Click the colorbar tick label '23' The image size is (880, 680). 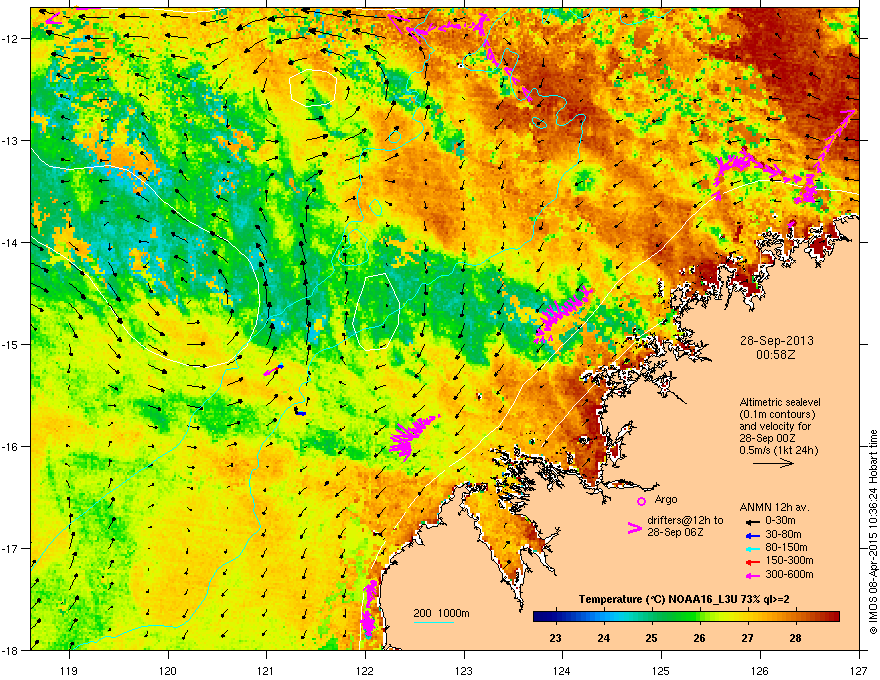(x=555, y=638)
